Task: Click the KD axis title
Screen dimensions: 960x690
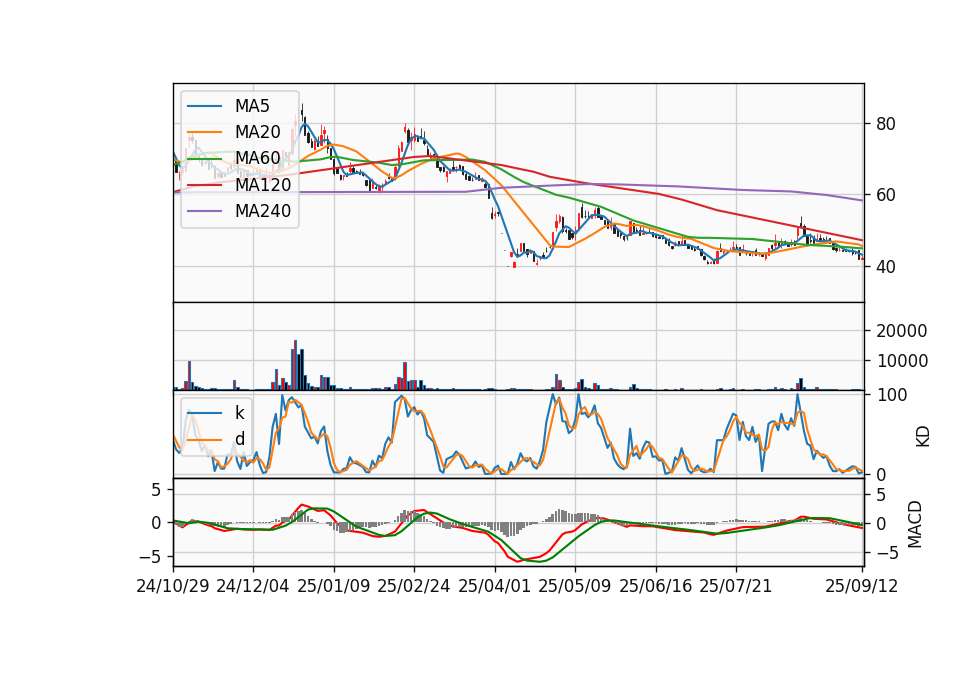Action: pos(923,436)
